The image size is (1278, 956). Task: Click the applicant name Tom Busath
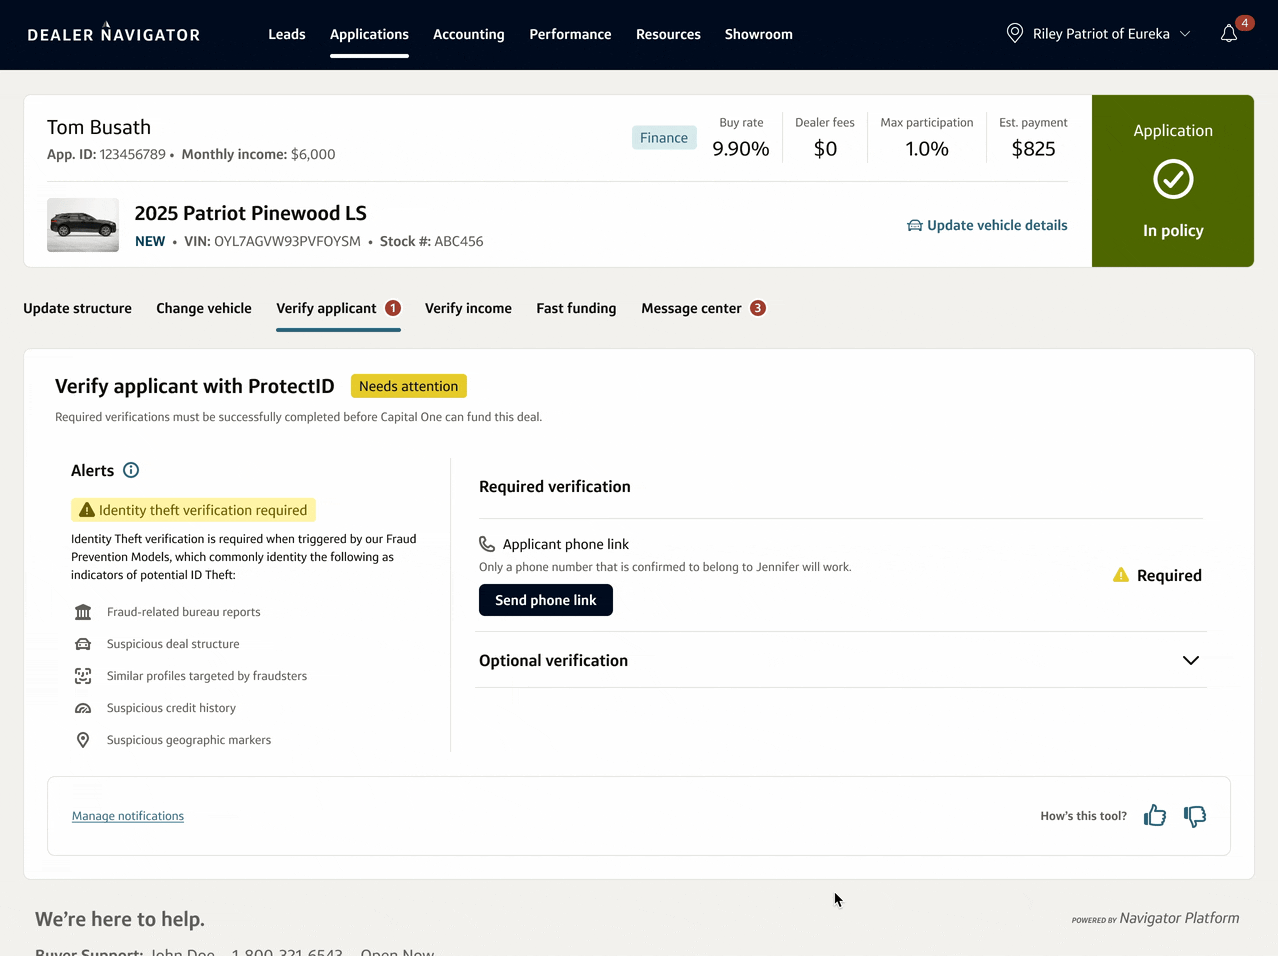pyautogui.click(x=99, y=127)
